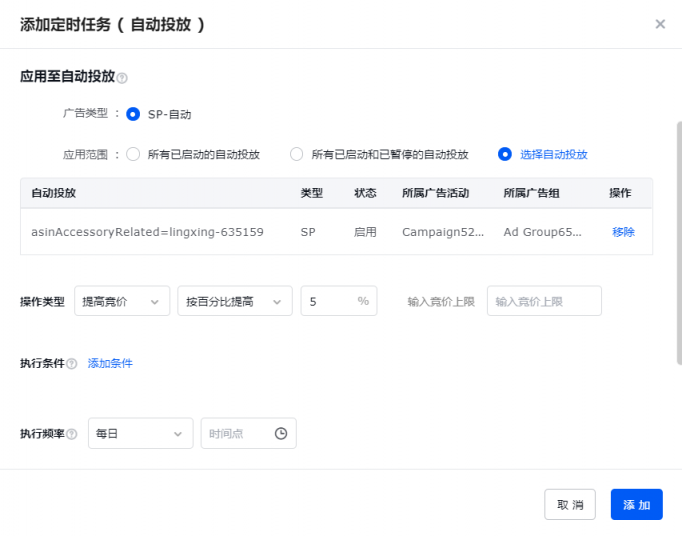The width and height of the screenshot is (682, 536).
Task: Click the 添加条件 link
Action: coord(110,363)
